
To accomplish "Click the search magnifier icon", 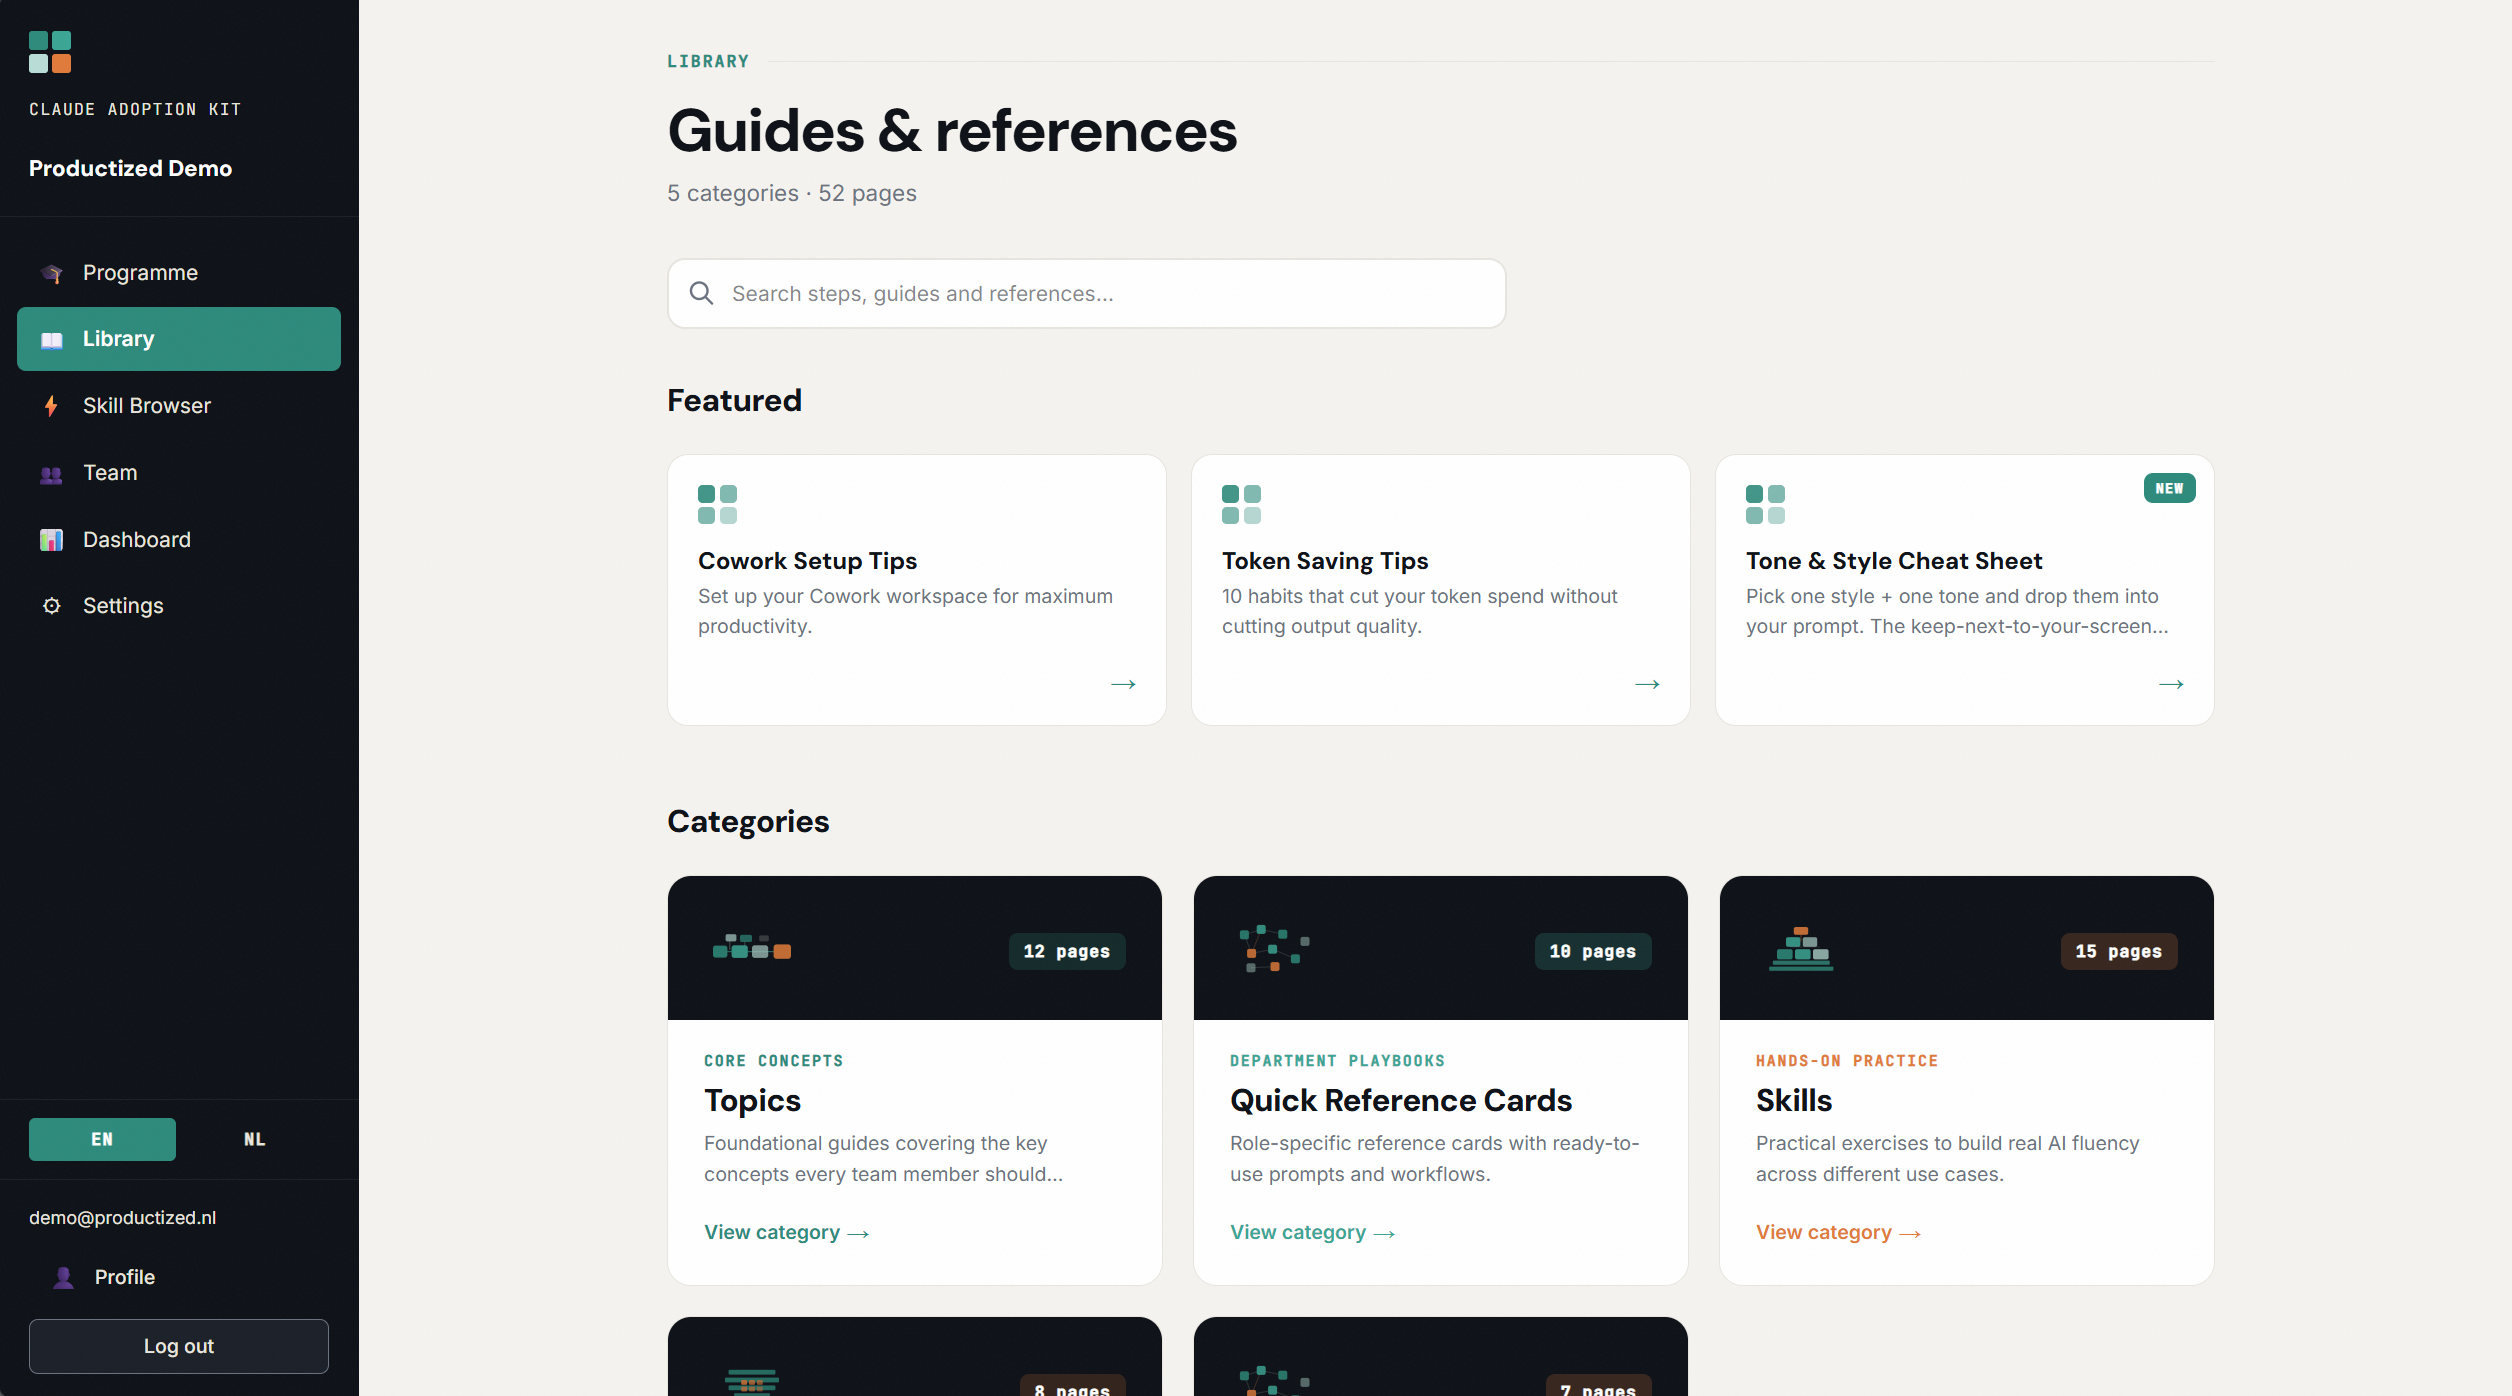I will [702, 293].
